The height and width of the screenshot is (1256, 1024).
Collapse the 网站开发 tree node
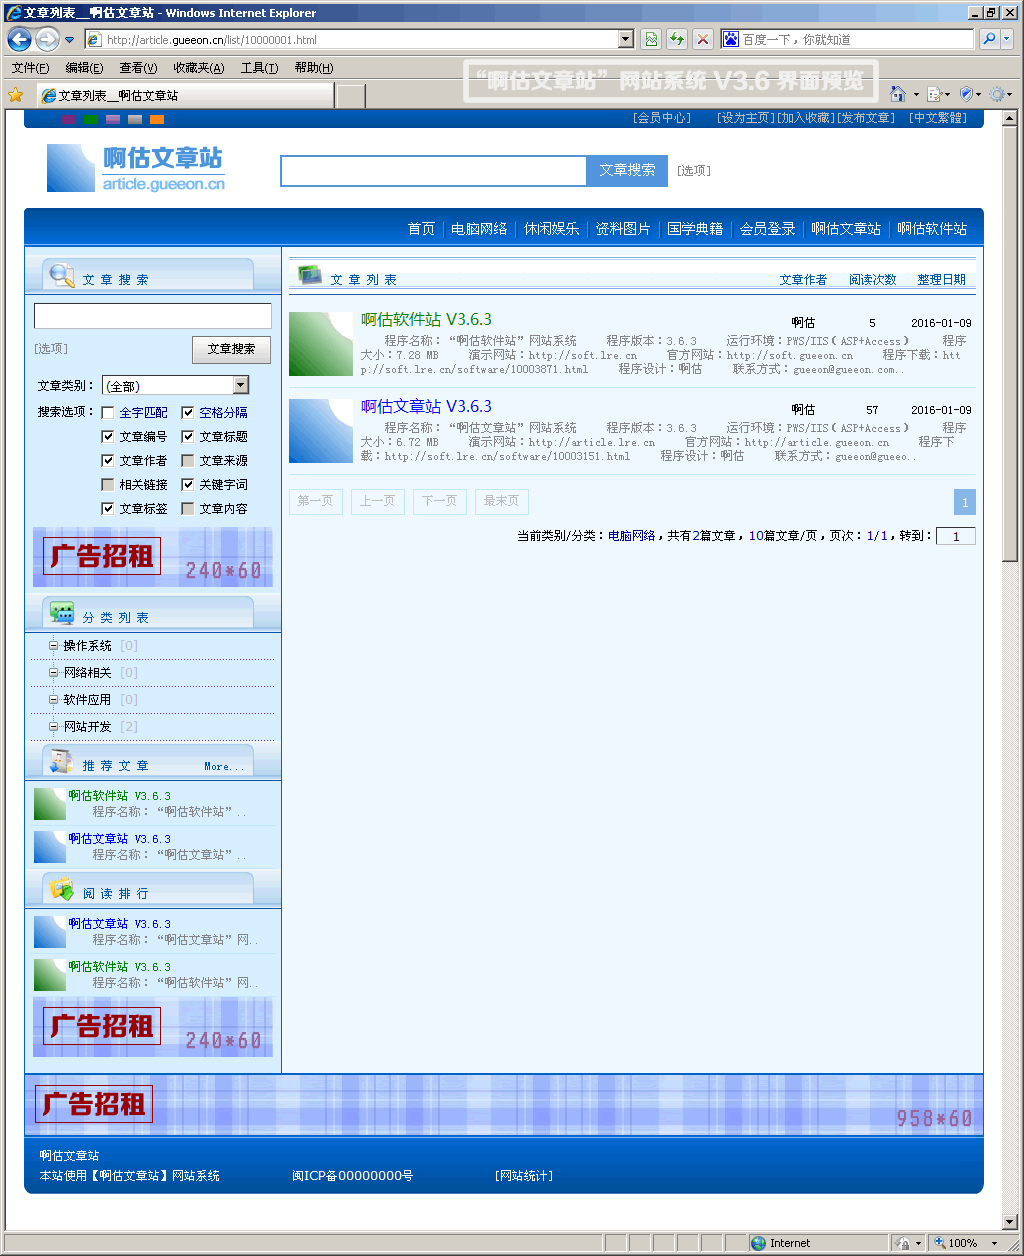coord(54,727)
